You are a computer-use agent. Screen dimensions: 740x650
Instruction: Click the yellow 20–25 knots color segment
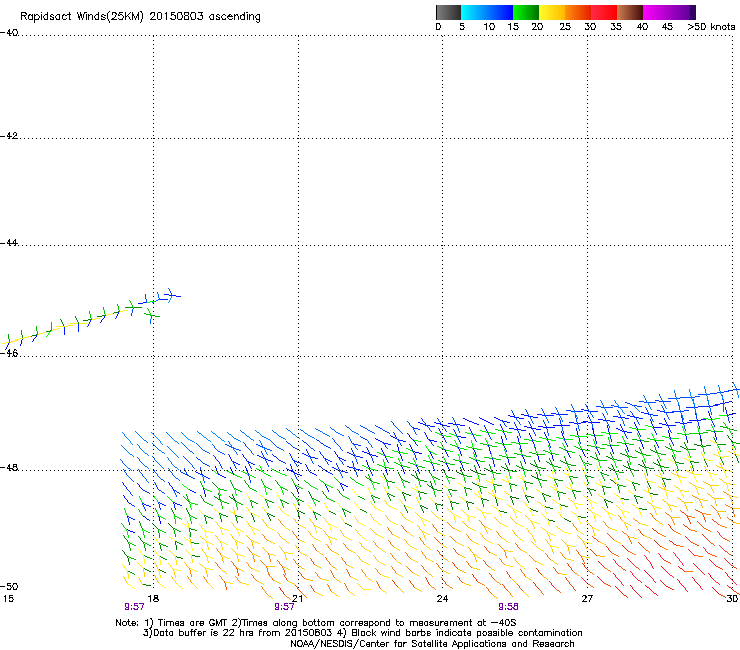pos(552,12)
